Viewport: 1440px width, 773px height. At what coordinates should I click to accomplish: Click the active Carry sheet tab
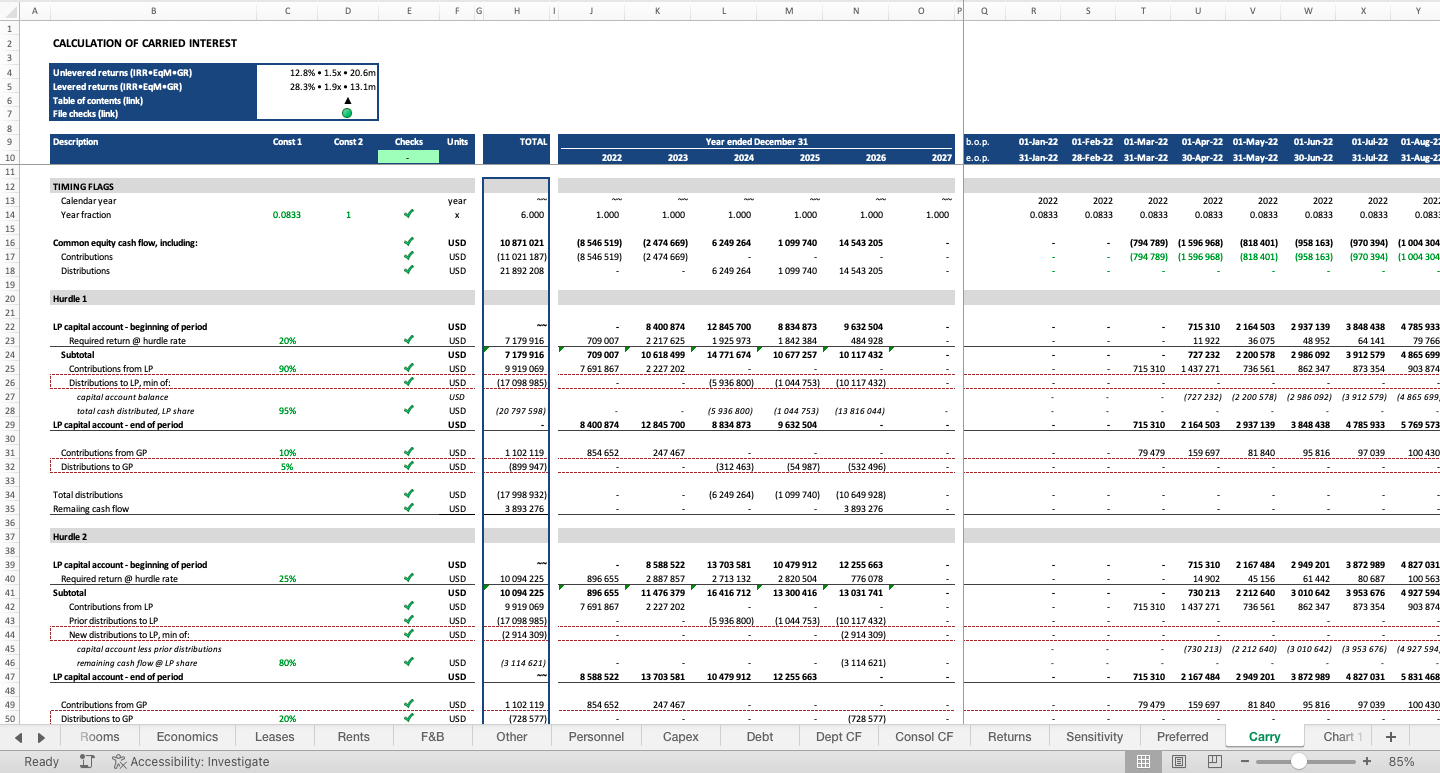tap(1265, 737)
